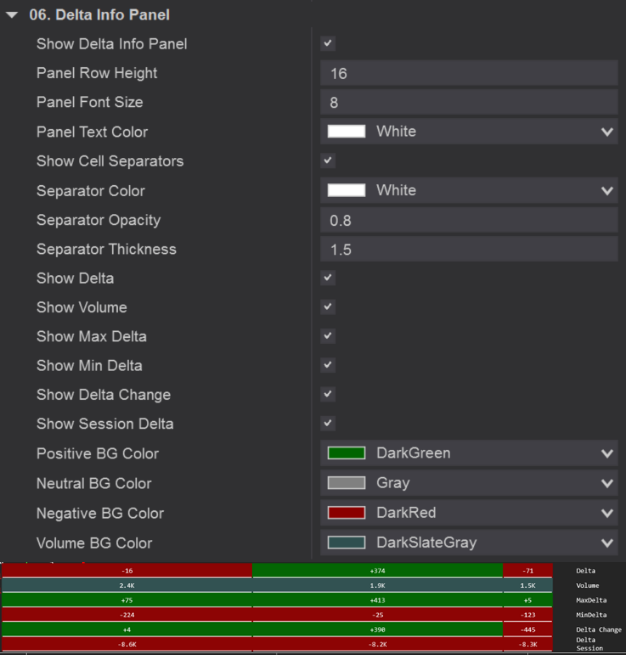Screen dimensions: 626x656
Task: Uncheck Show Delta Change checkbox
Action: pos(328,395)
